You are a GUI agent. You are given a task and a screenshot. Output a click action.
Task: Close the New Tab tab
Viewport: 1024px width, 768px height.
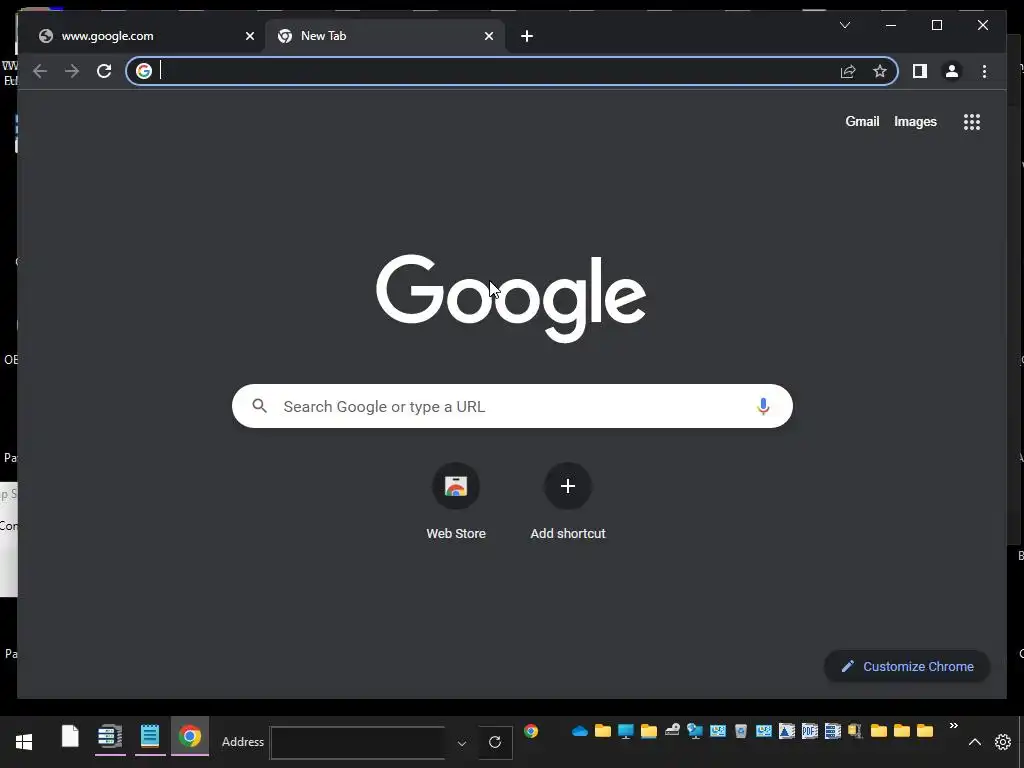coord(488,36)
